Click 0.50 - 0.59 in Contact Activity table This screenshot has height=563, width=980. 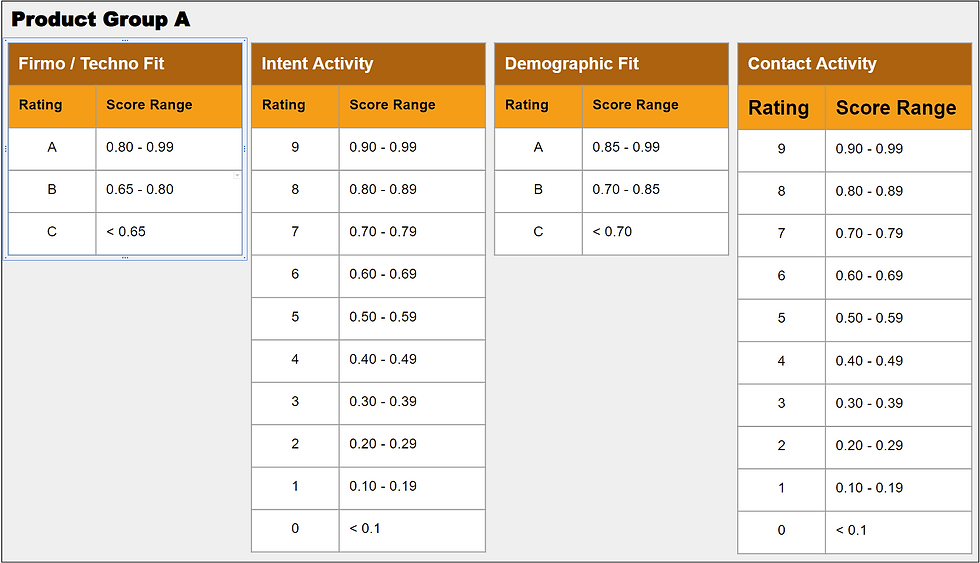pyautogui.click(x=899, y=321)
